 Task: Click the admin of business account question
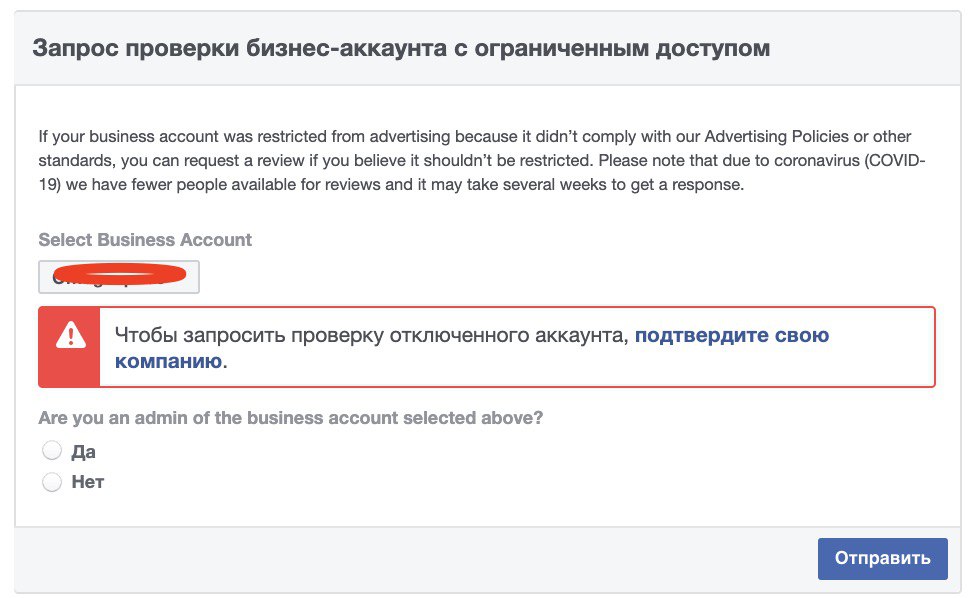click(291, 418)
